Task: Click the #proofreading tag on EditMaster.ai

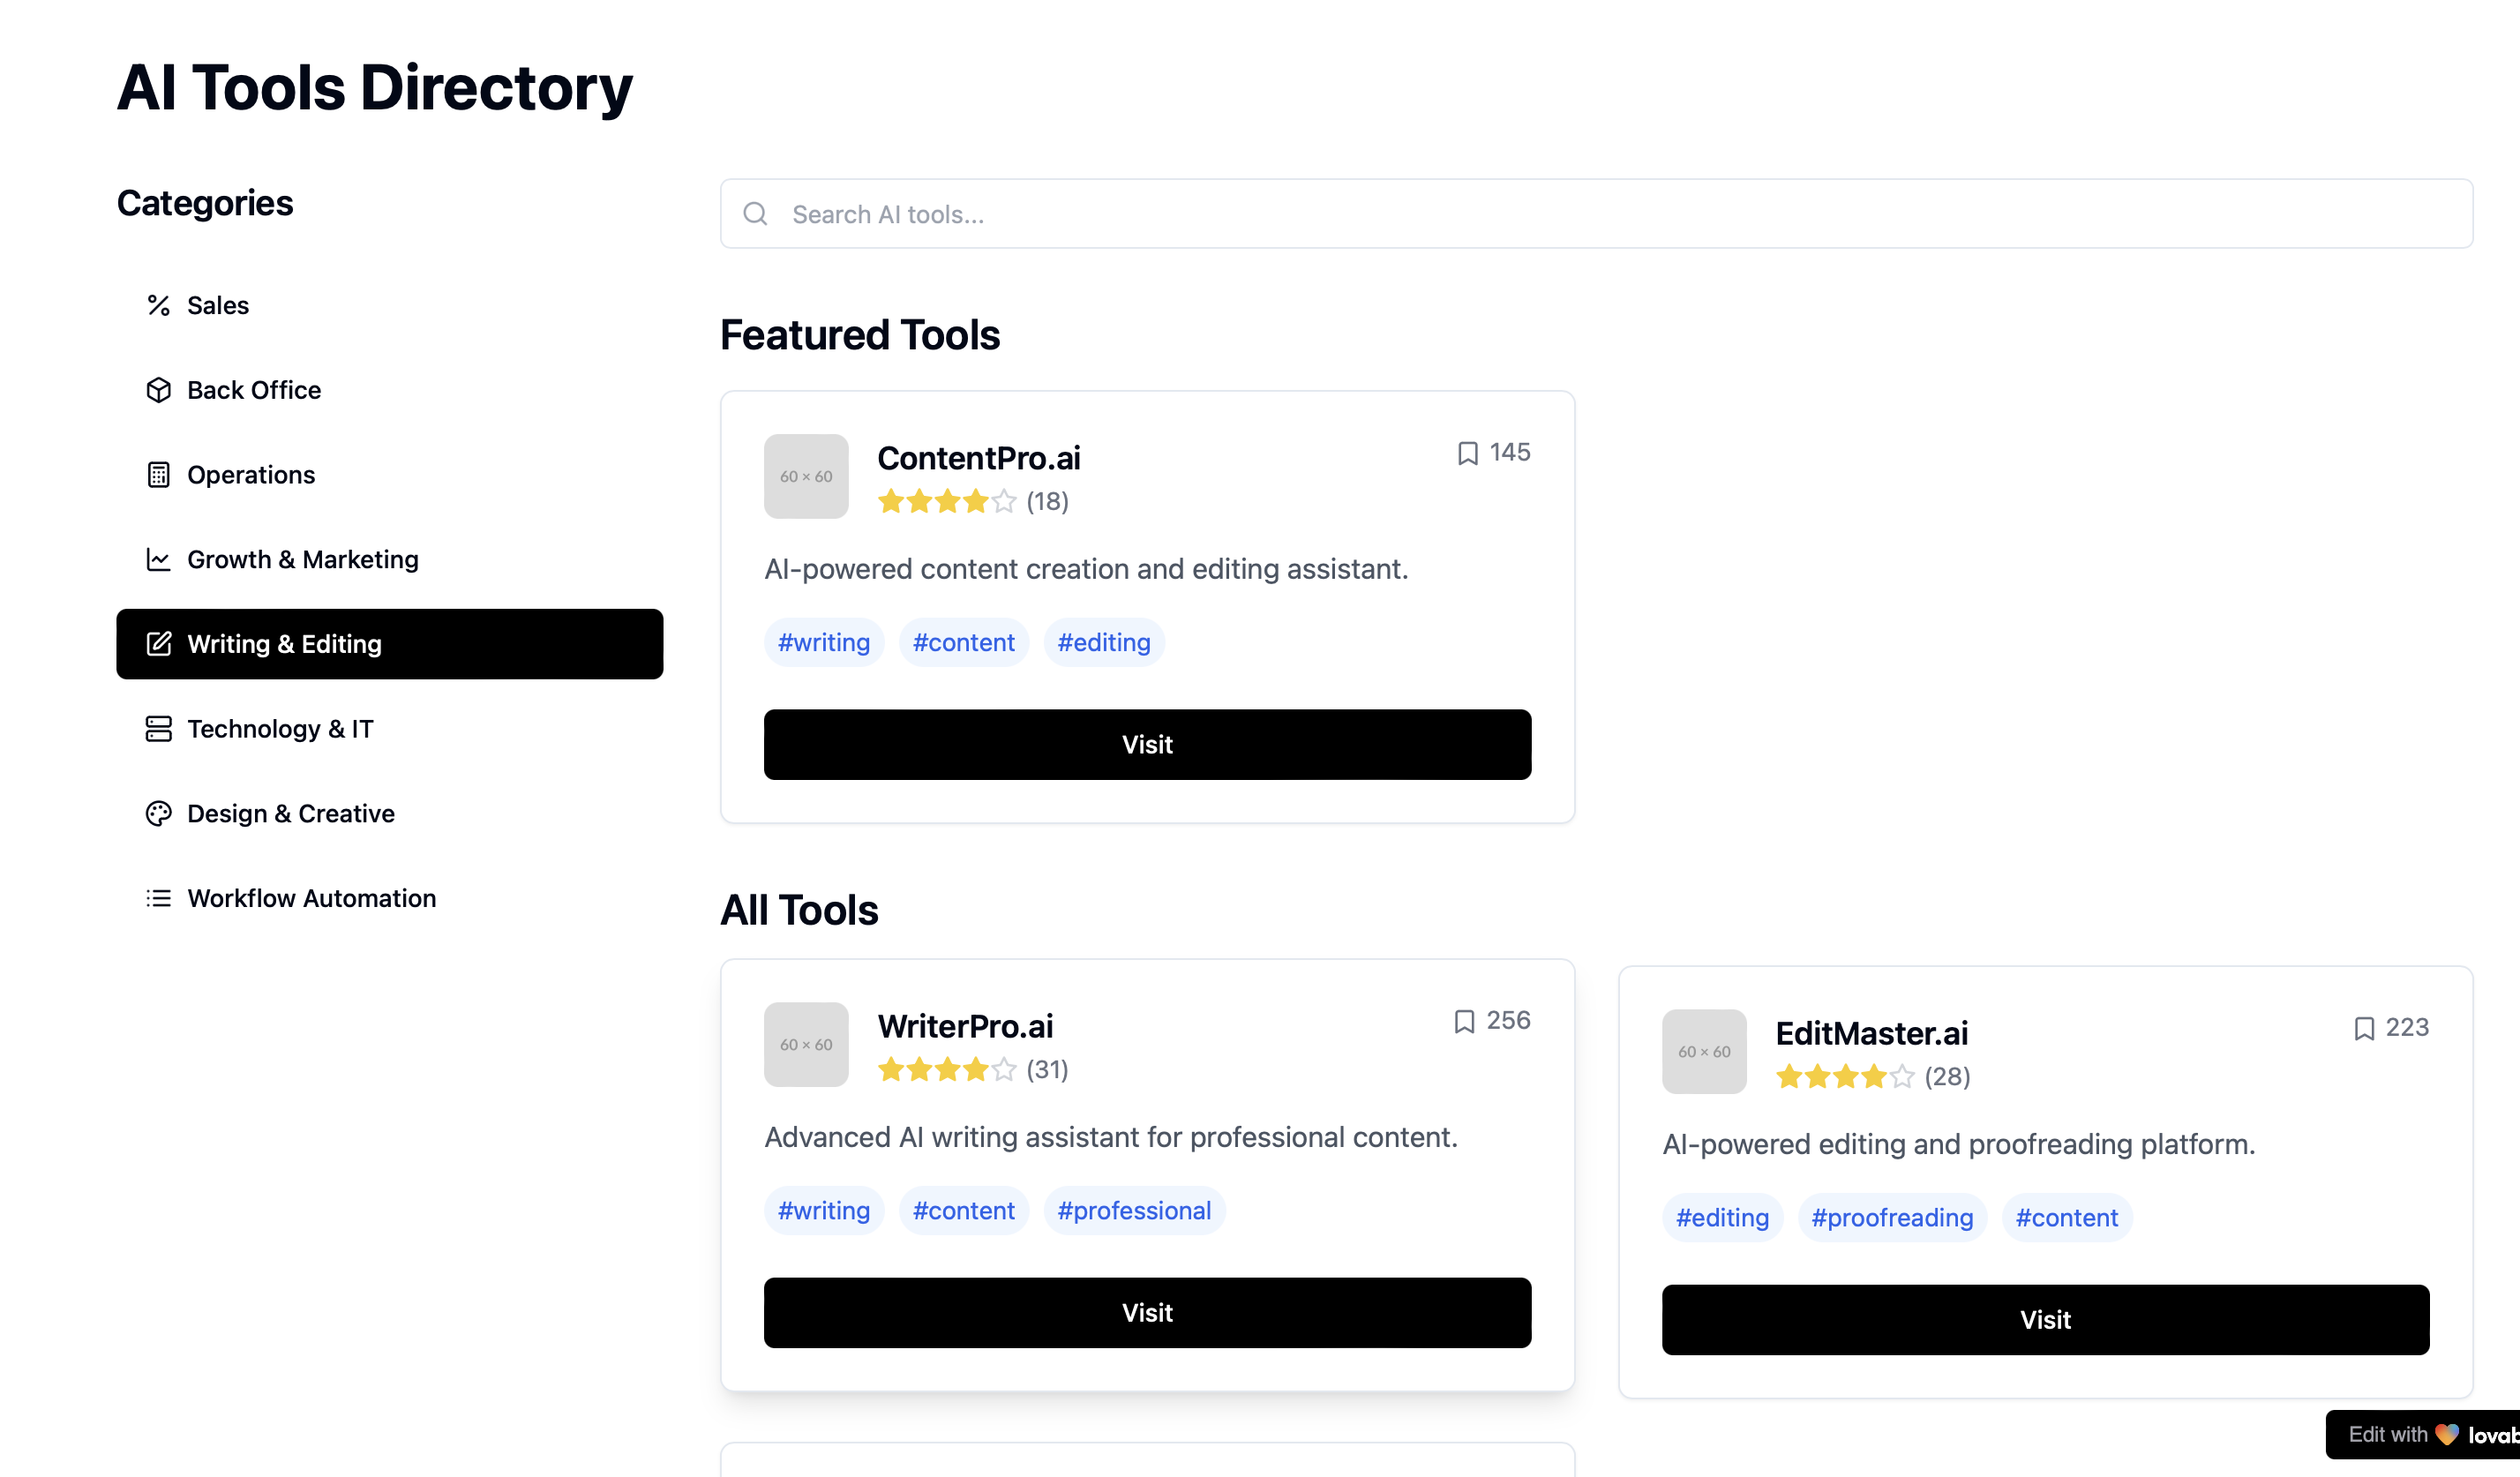Action: click(1892, 1218)
